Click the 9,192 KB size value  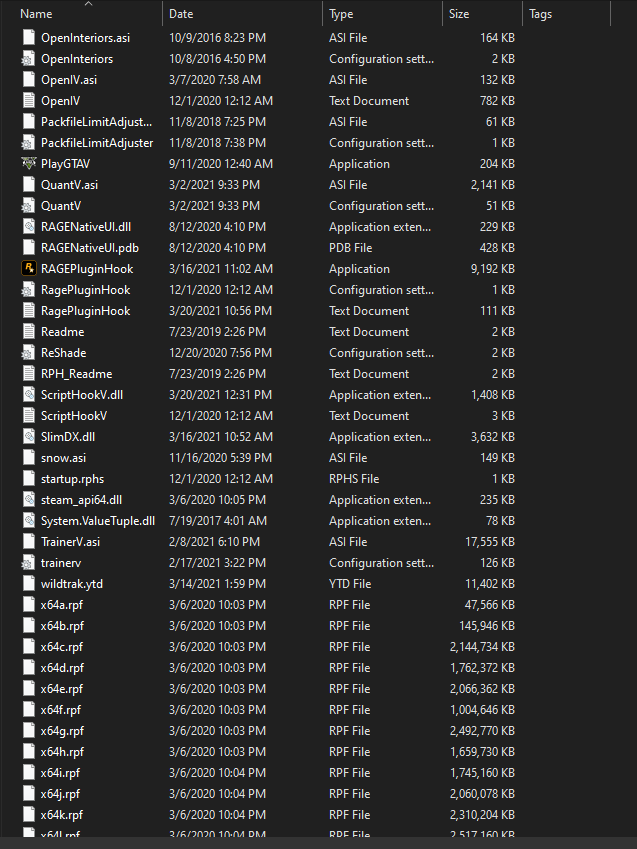tap(492, 269)
